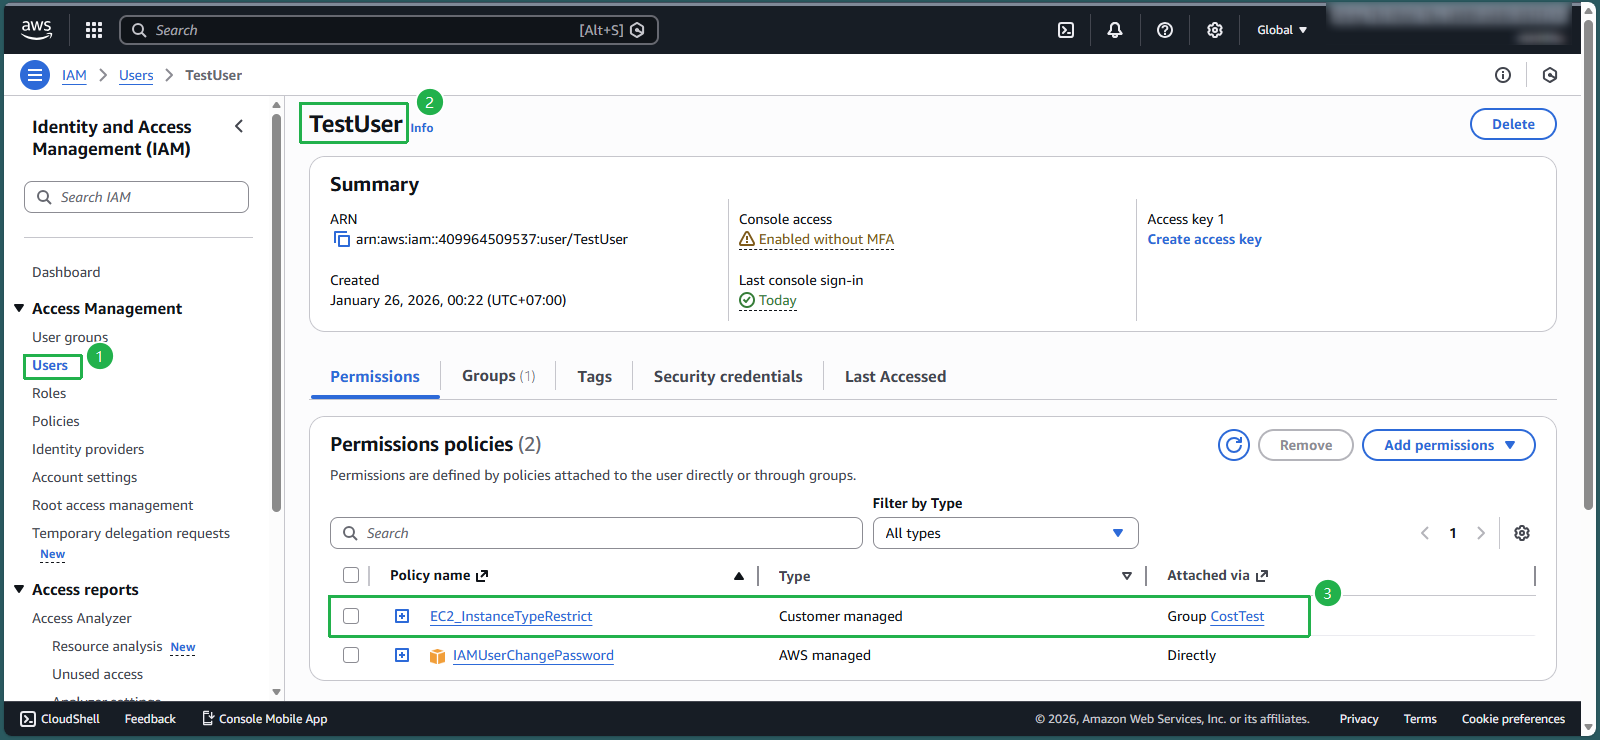Open Access Analyzer in the navigation

pos(82,618)
